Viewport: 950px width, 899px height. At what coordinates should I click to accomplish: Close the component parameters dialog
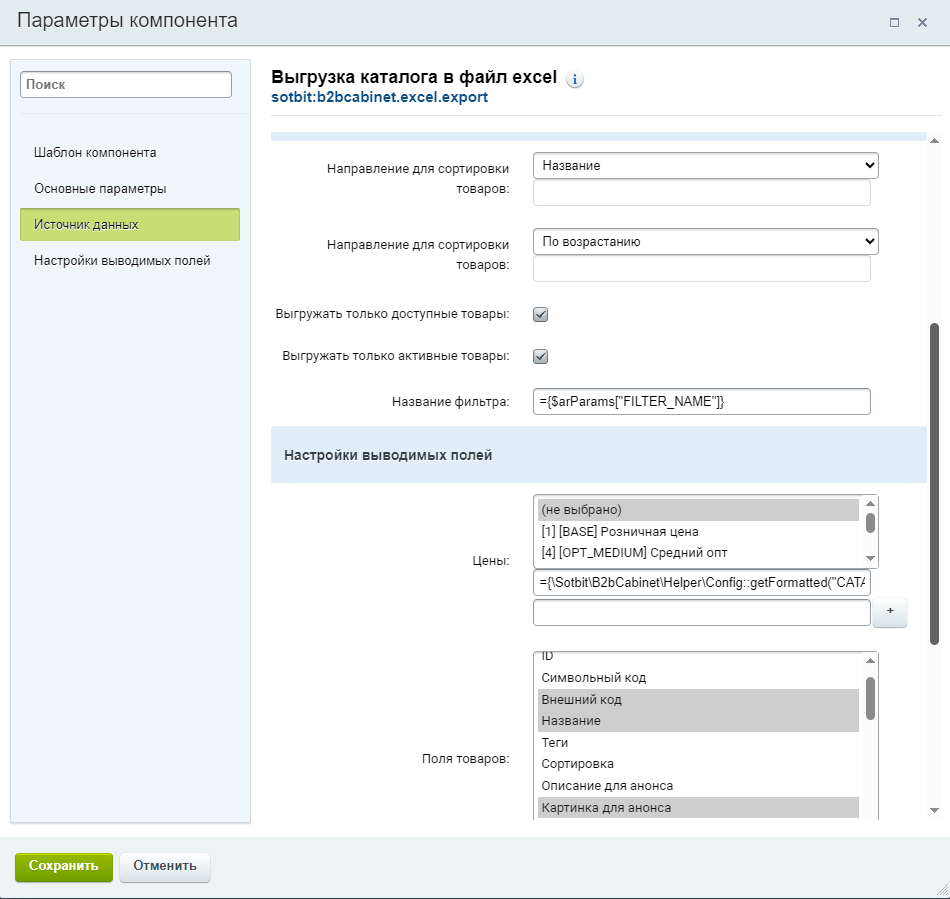(922, 22)
